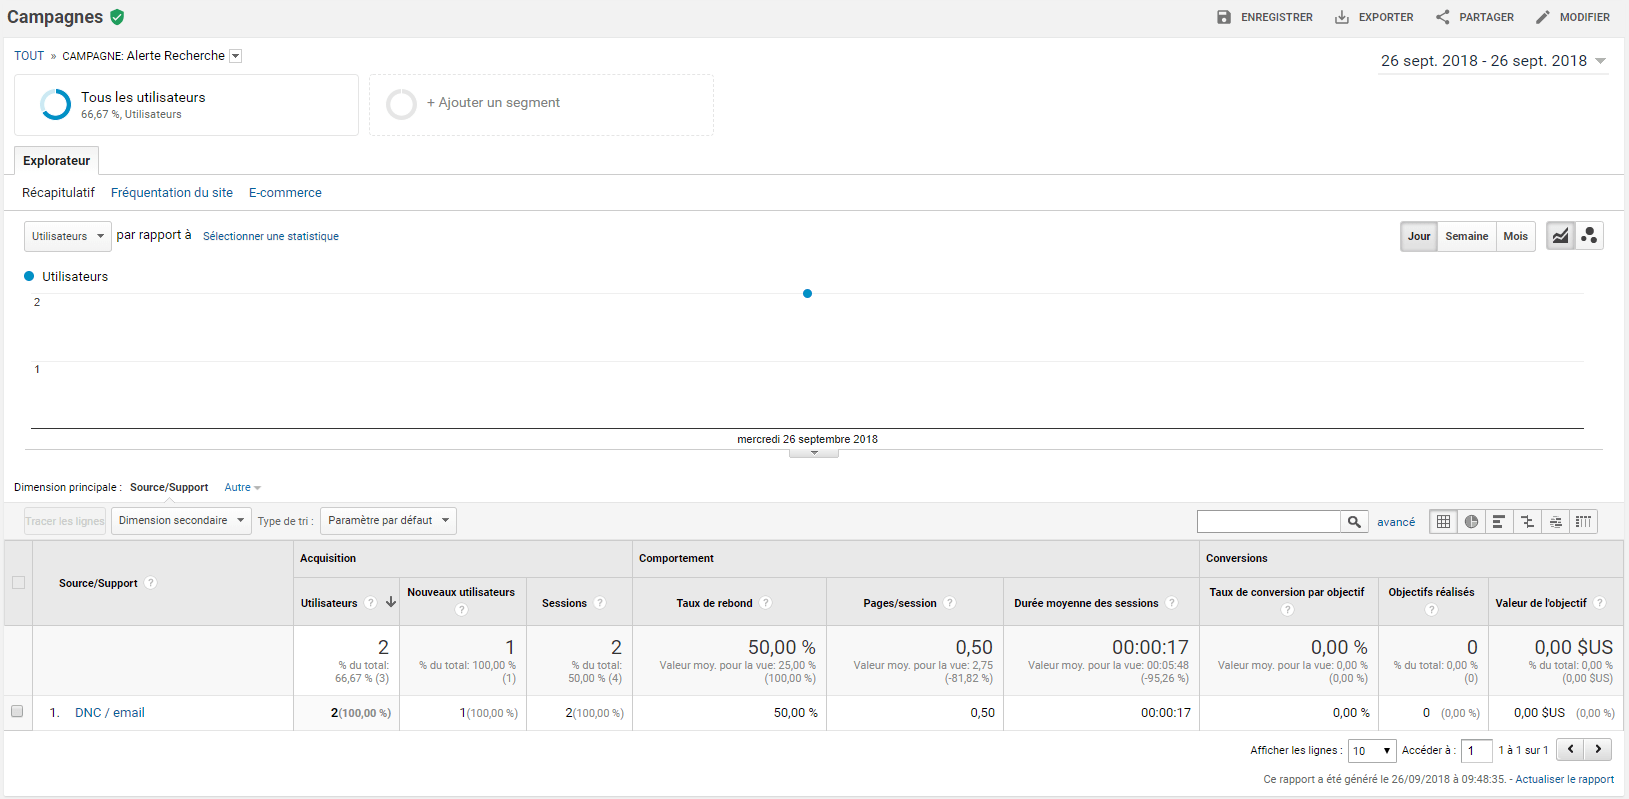Set chart granularity to Semaine
Image resolution: width=1629 pixels, height=799 pixels.
tap(1467, 236)
